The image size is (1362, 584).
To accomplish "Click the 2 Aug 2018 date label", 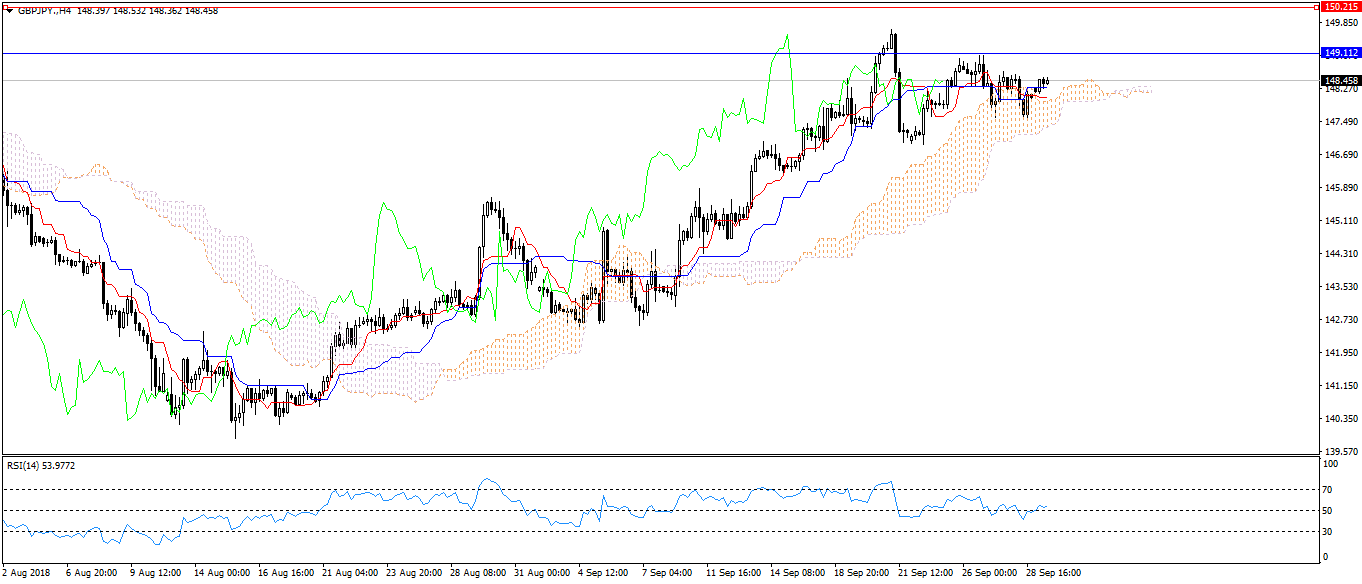I will click(25, 574).
